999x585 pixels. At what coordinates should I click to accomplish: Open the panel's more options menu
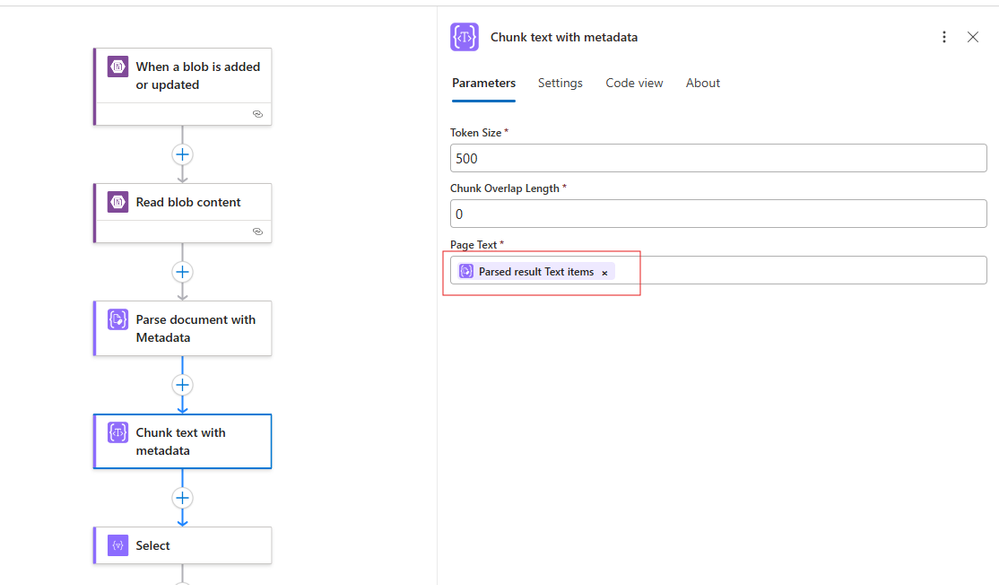pyautogui.click(x=944, y=37)
